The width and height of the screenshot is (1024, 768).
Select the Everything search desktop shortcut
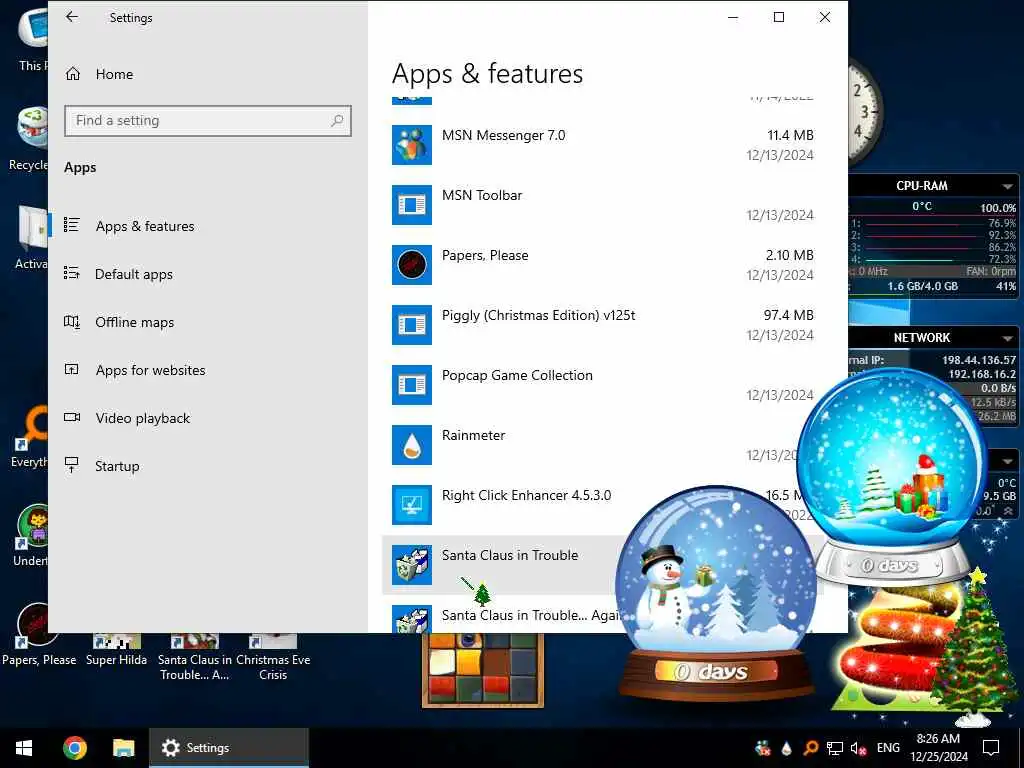29,436
